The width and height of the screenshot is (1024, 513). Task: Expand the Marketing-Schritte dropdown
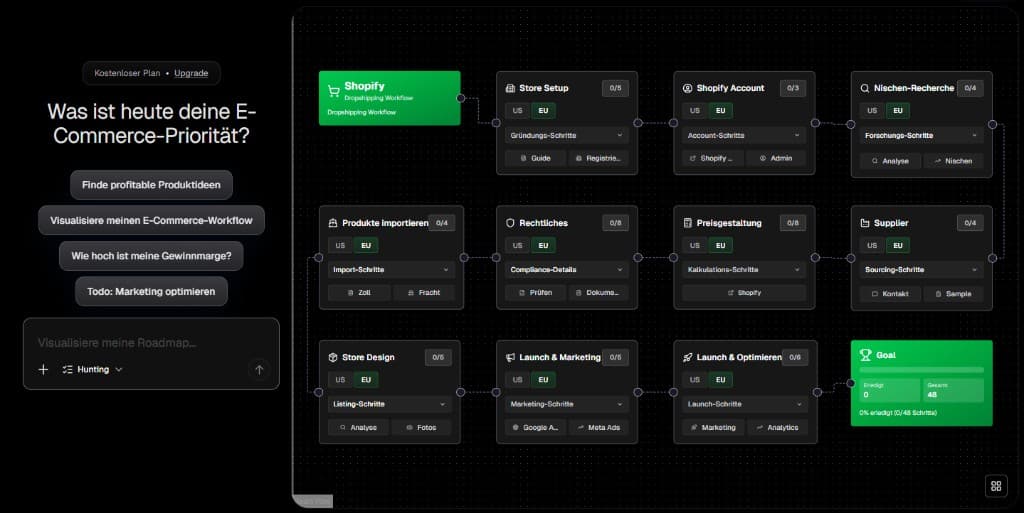pyautogui.click(x=566, y=405)
